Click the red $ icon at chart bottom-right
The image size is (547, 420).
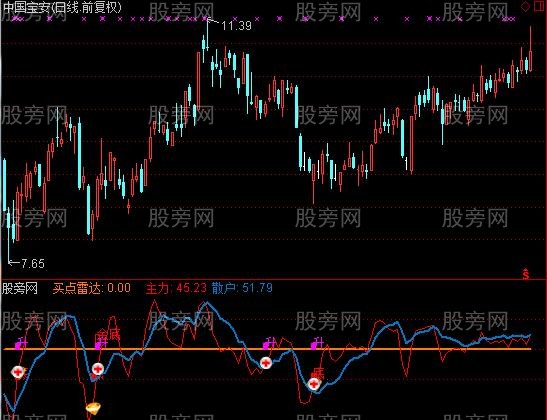[x=526, y=275]
